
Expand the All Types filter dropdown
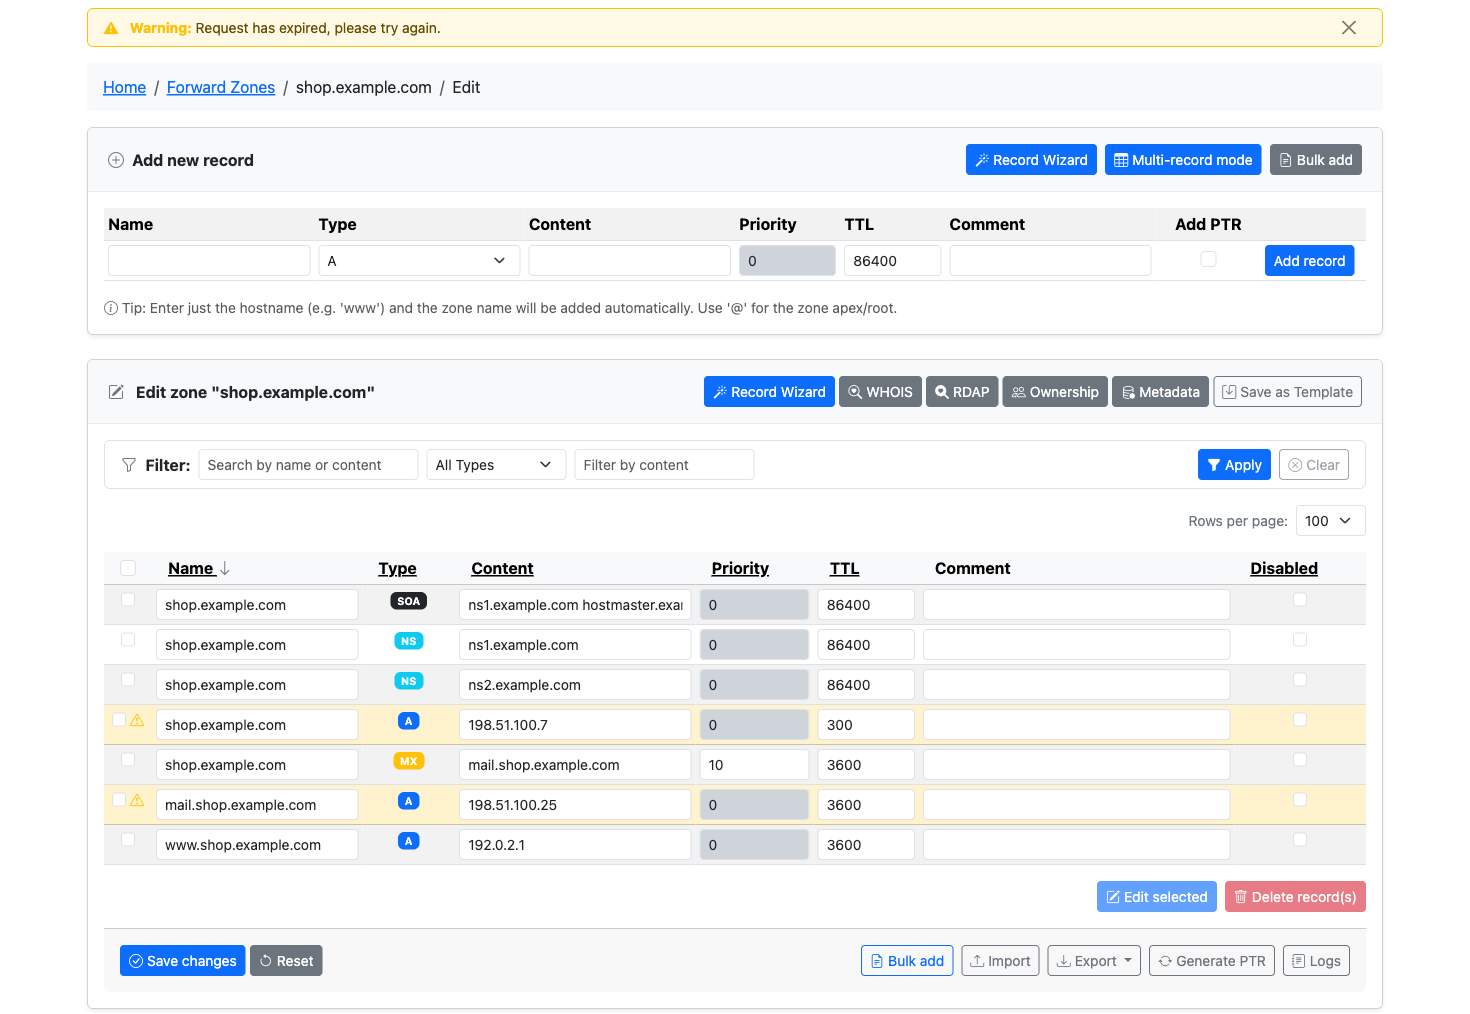[496, 465]
